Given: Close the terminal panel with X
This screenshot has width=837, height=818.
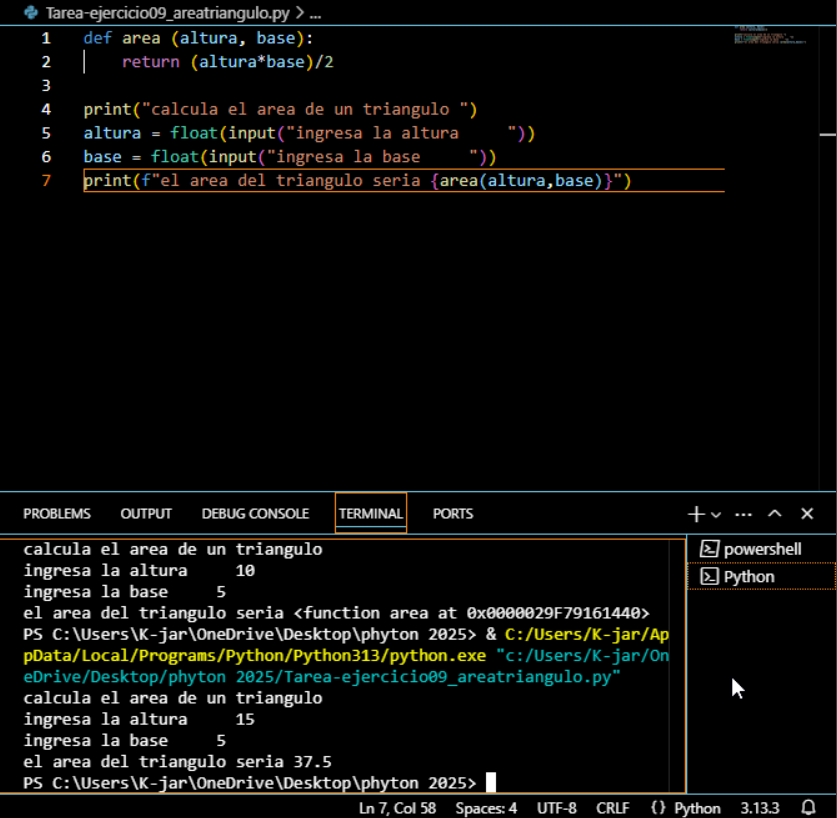Looking at the screenshot, I should (x=807, y=514).
